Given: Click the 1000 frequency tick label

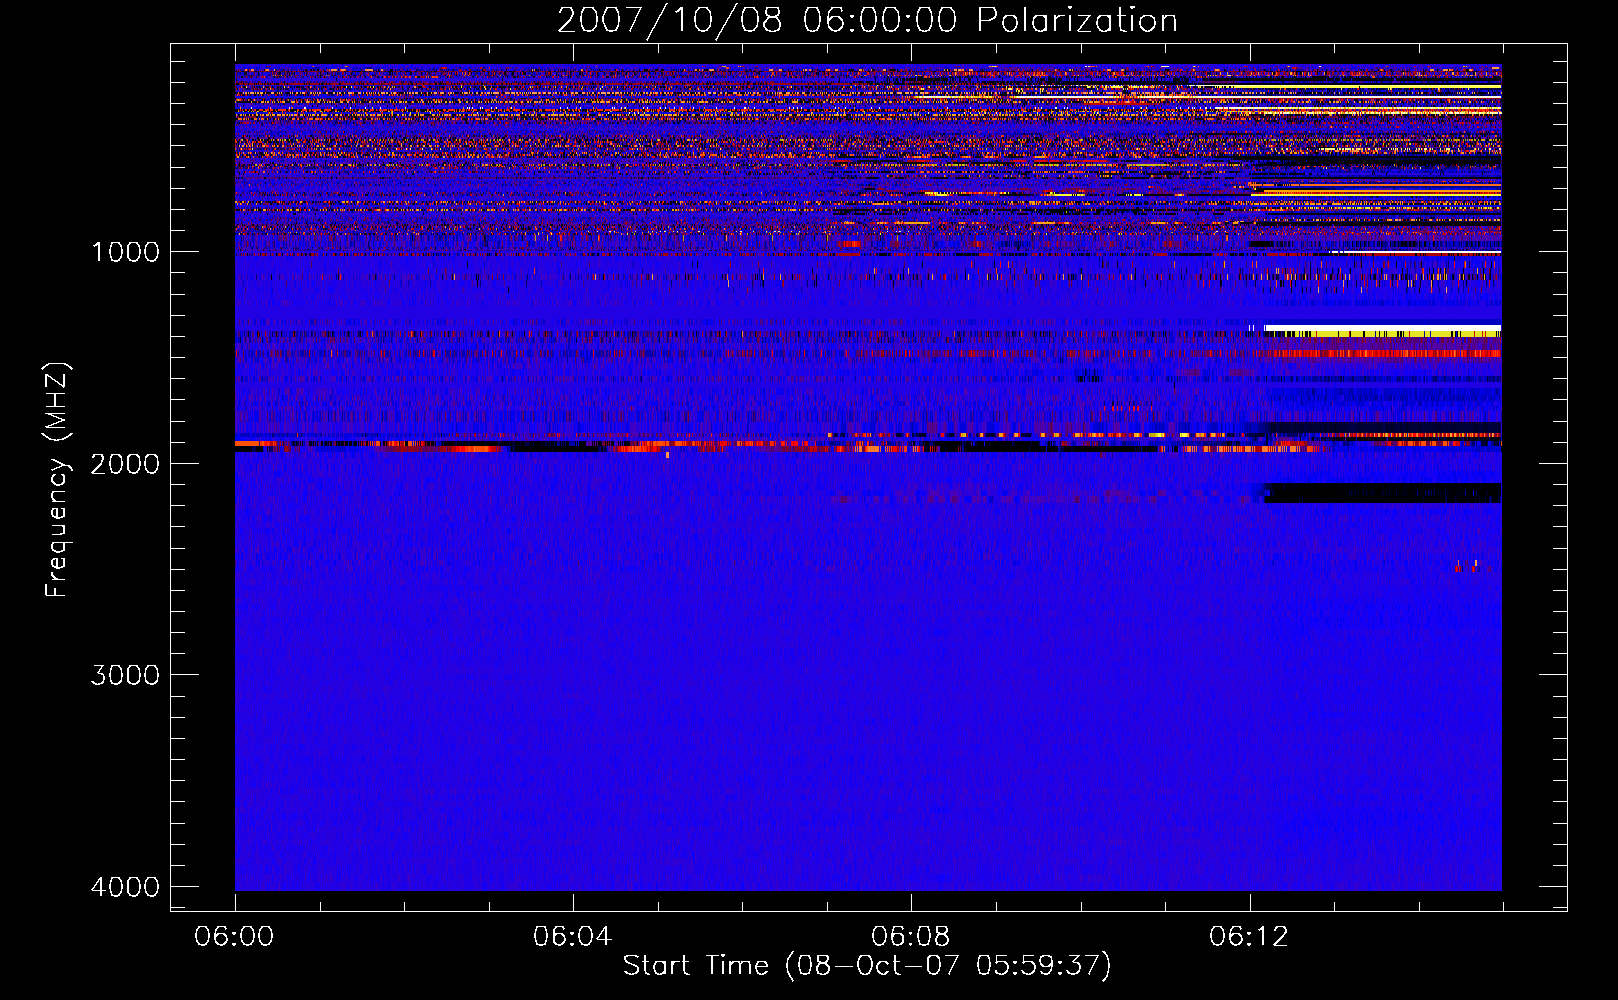Looking at the screenshot, I should (x=125, y=252).
